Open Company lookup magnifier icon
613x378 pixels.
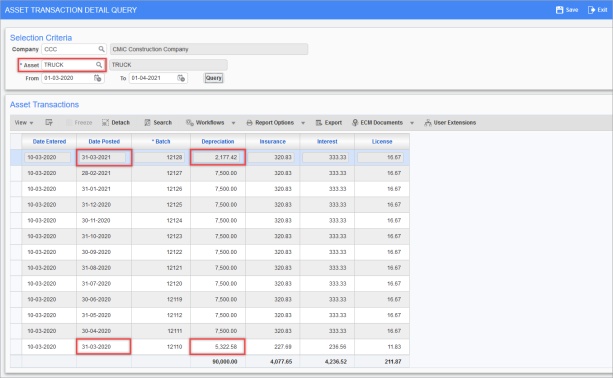coord(101,49)
